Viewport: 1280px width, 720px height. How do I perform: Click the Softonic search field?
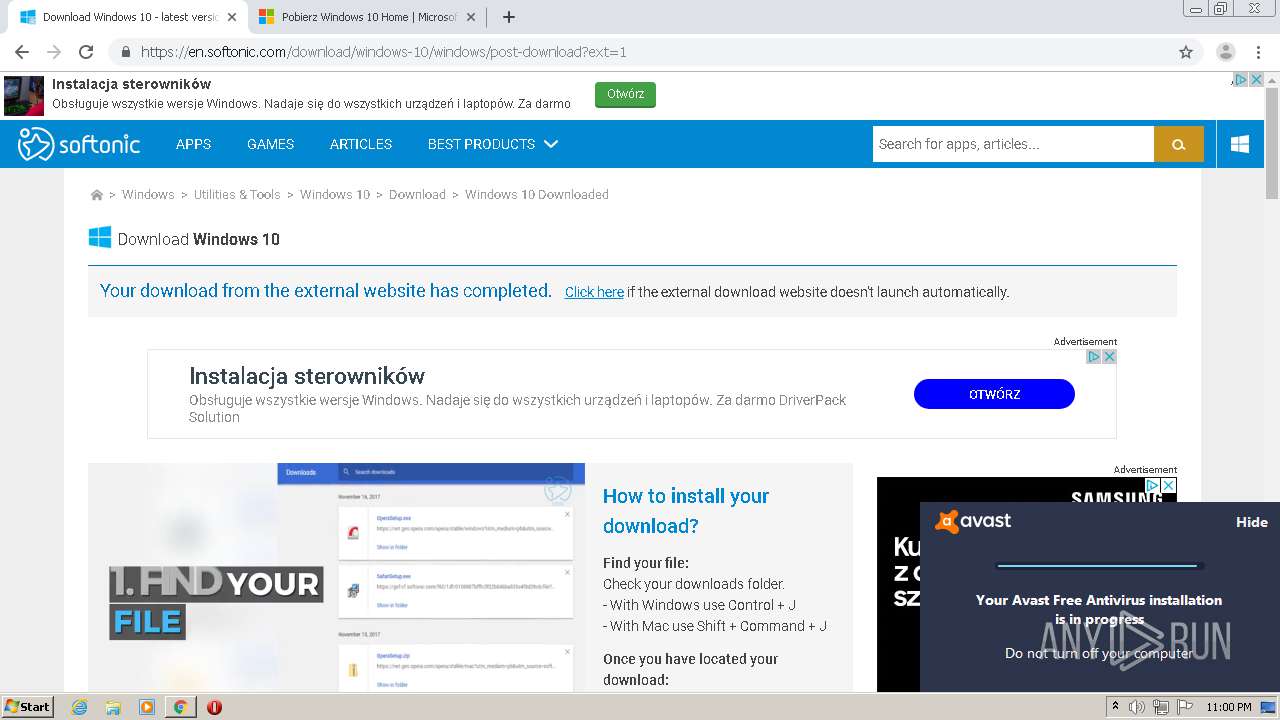[x=1013, y=144]
